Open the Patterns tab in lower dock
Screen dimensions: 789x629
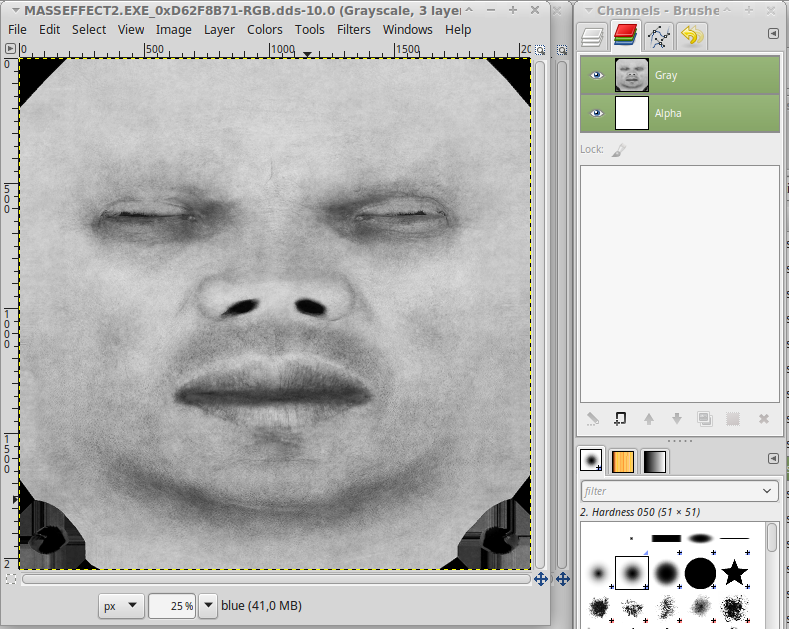[623, 461]
